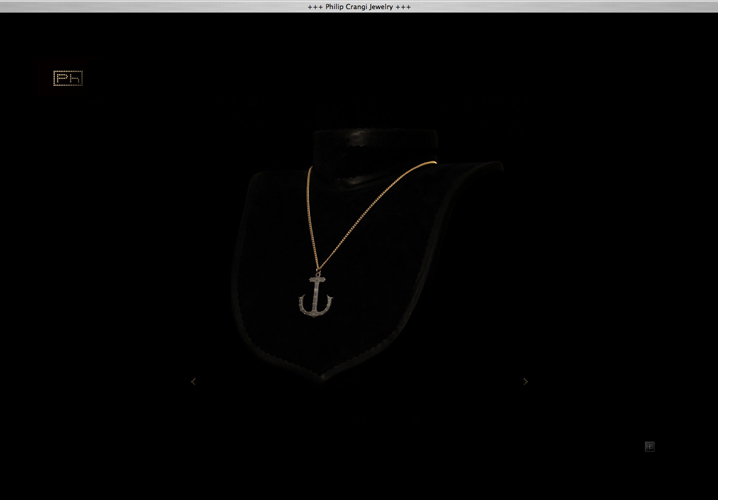Click the Ph logo in the top left
The image size is (756, 500).
click(68, 78)
